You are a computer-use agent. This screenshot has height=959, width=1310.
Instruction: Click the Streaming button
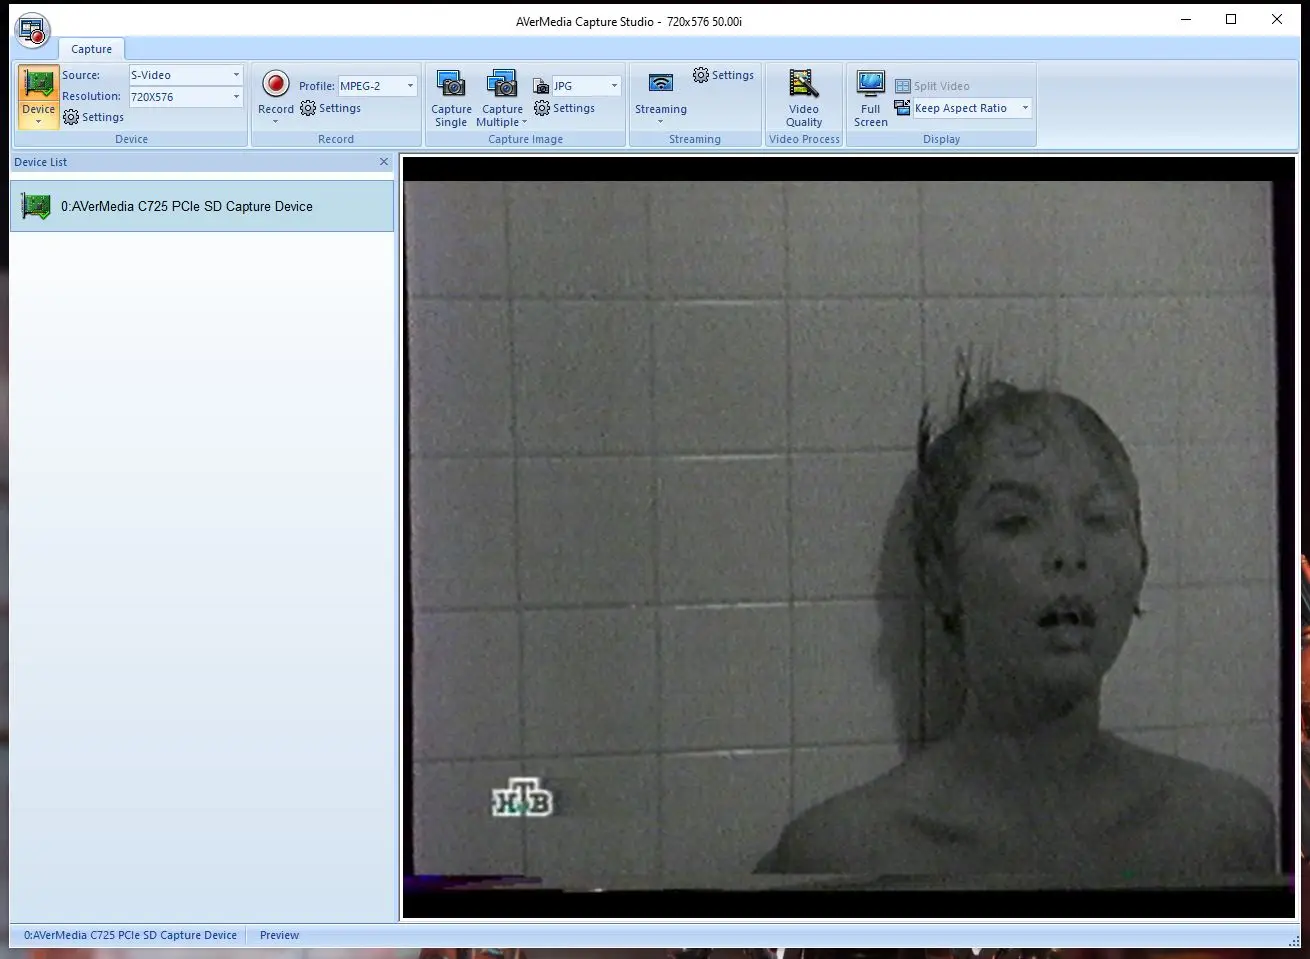pyautogui.click(x=661, y=97)
